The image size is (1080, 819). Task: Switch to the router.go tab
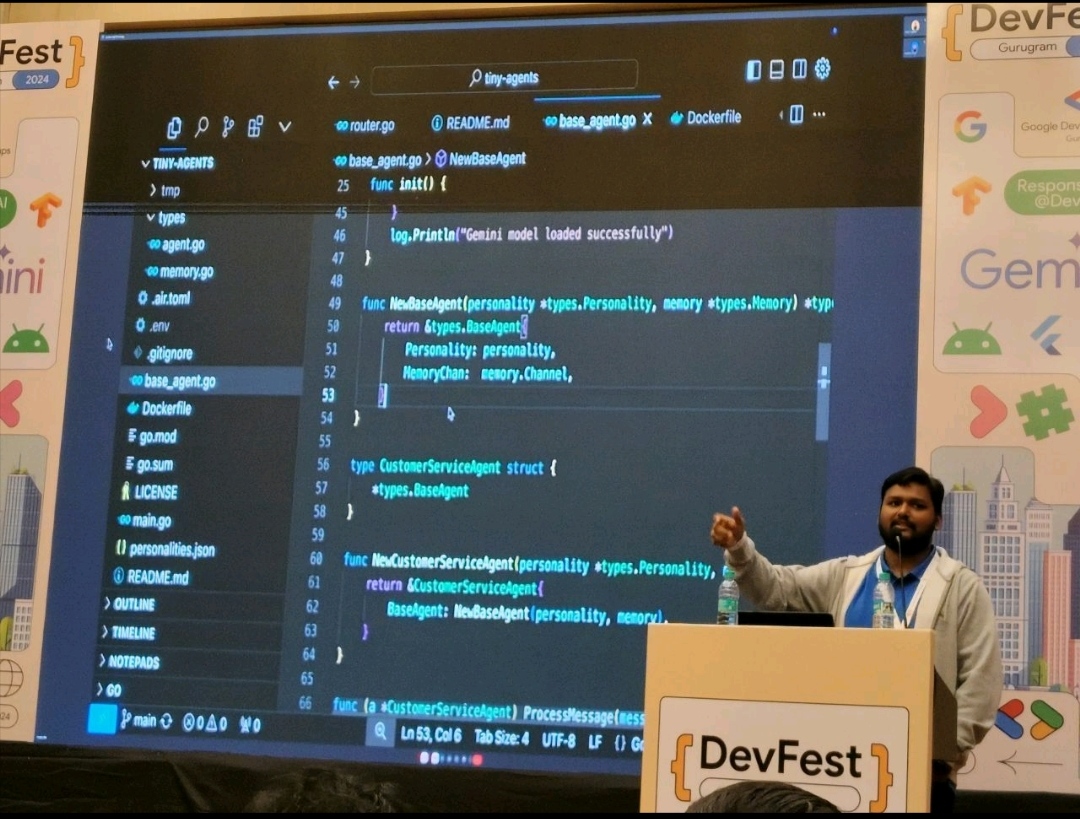(x=366, y=125)
